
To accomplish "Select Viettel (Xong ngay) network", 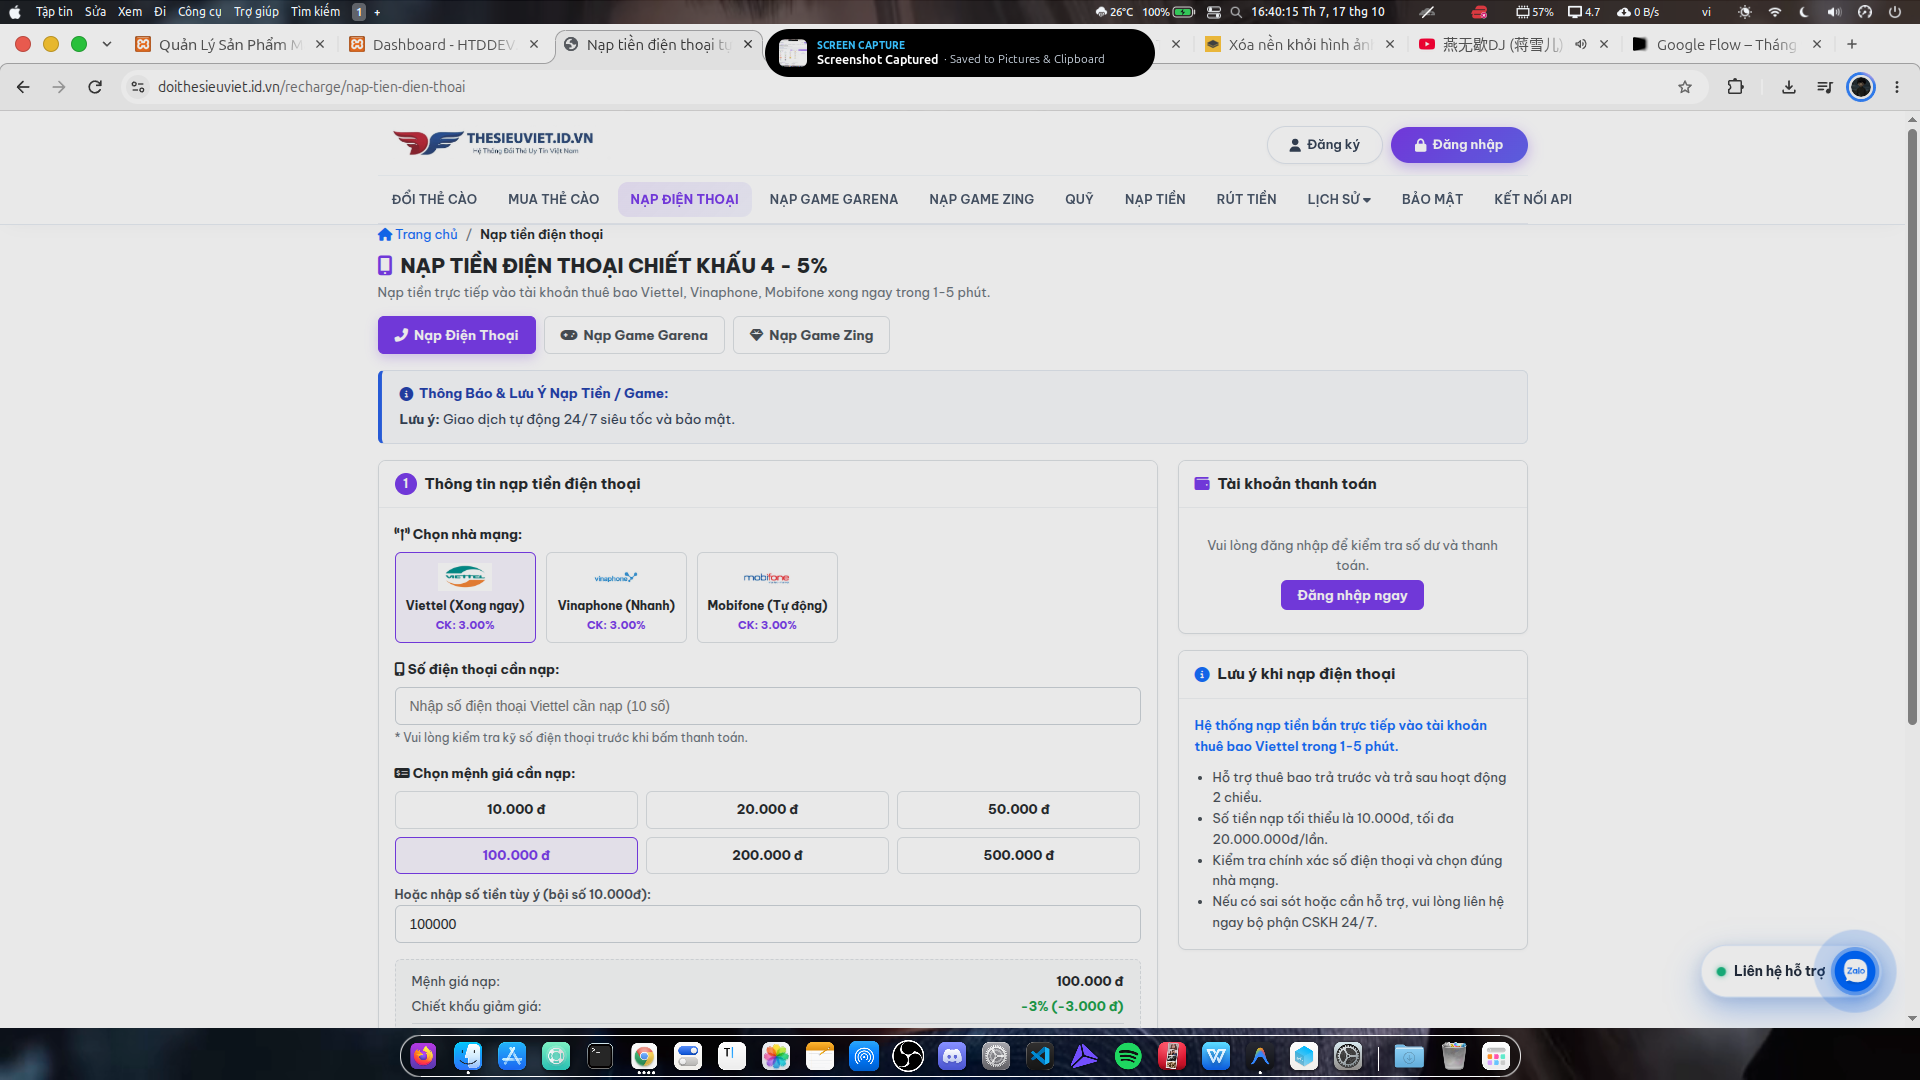I will click(x=465, y=597).
